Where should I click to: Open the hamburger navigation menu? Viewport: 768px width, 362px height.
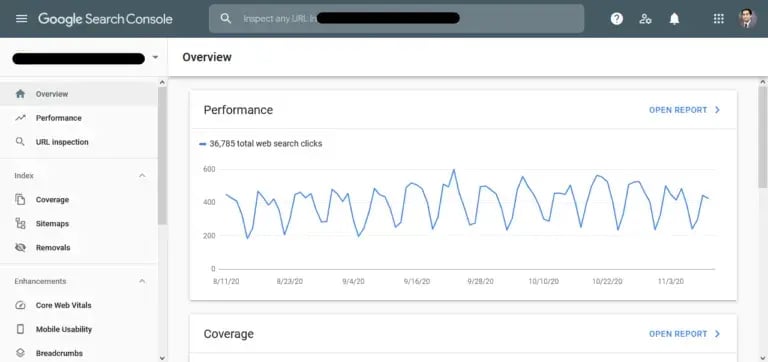(22, 19)
